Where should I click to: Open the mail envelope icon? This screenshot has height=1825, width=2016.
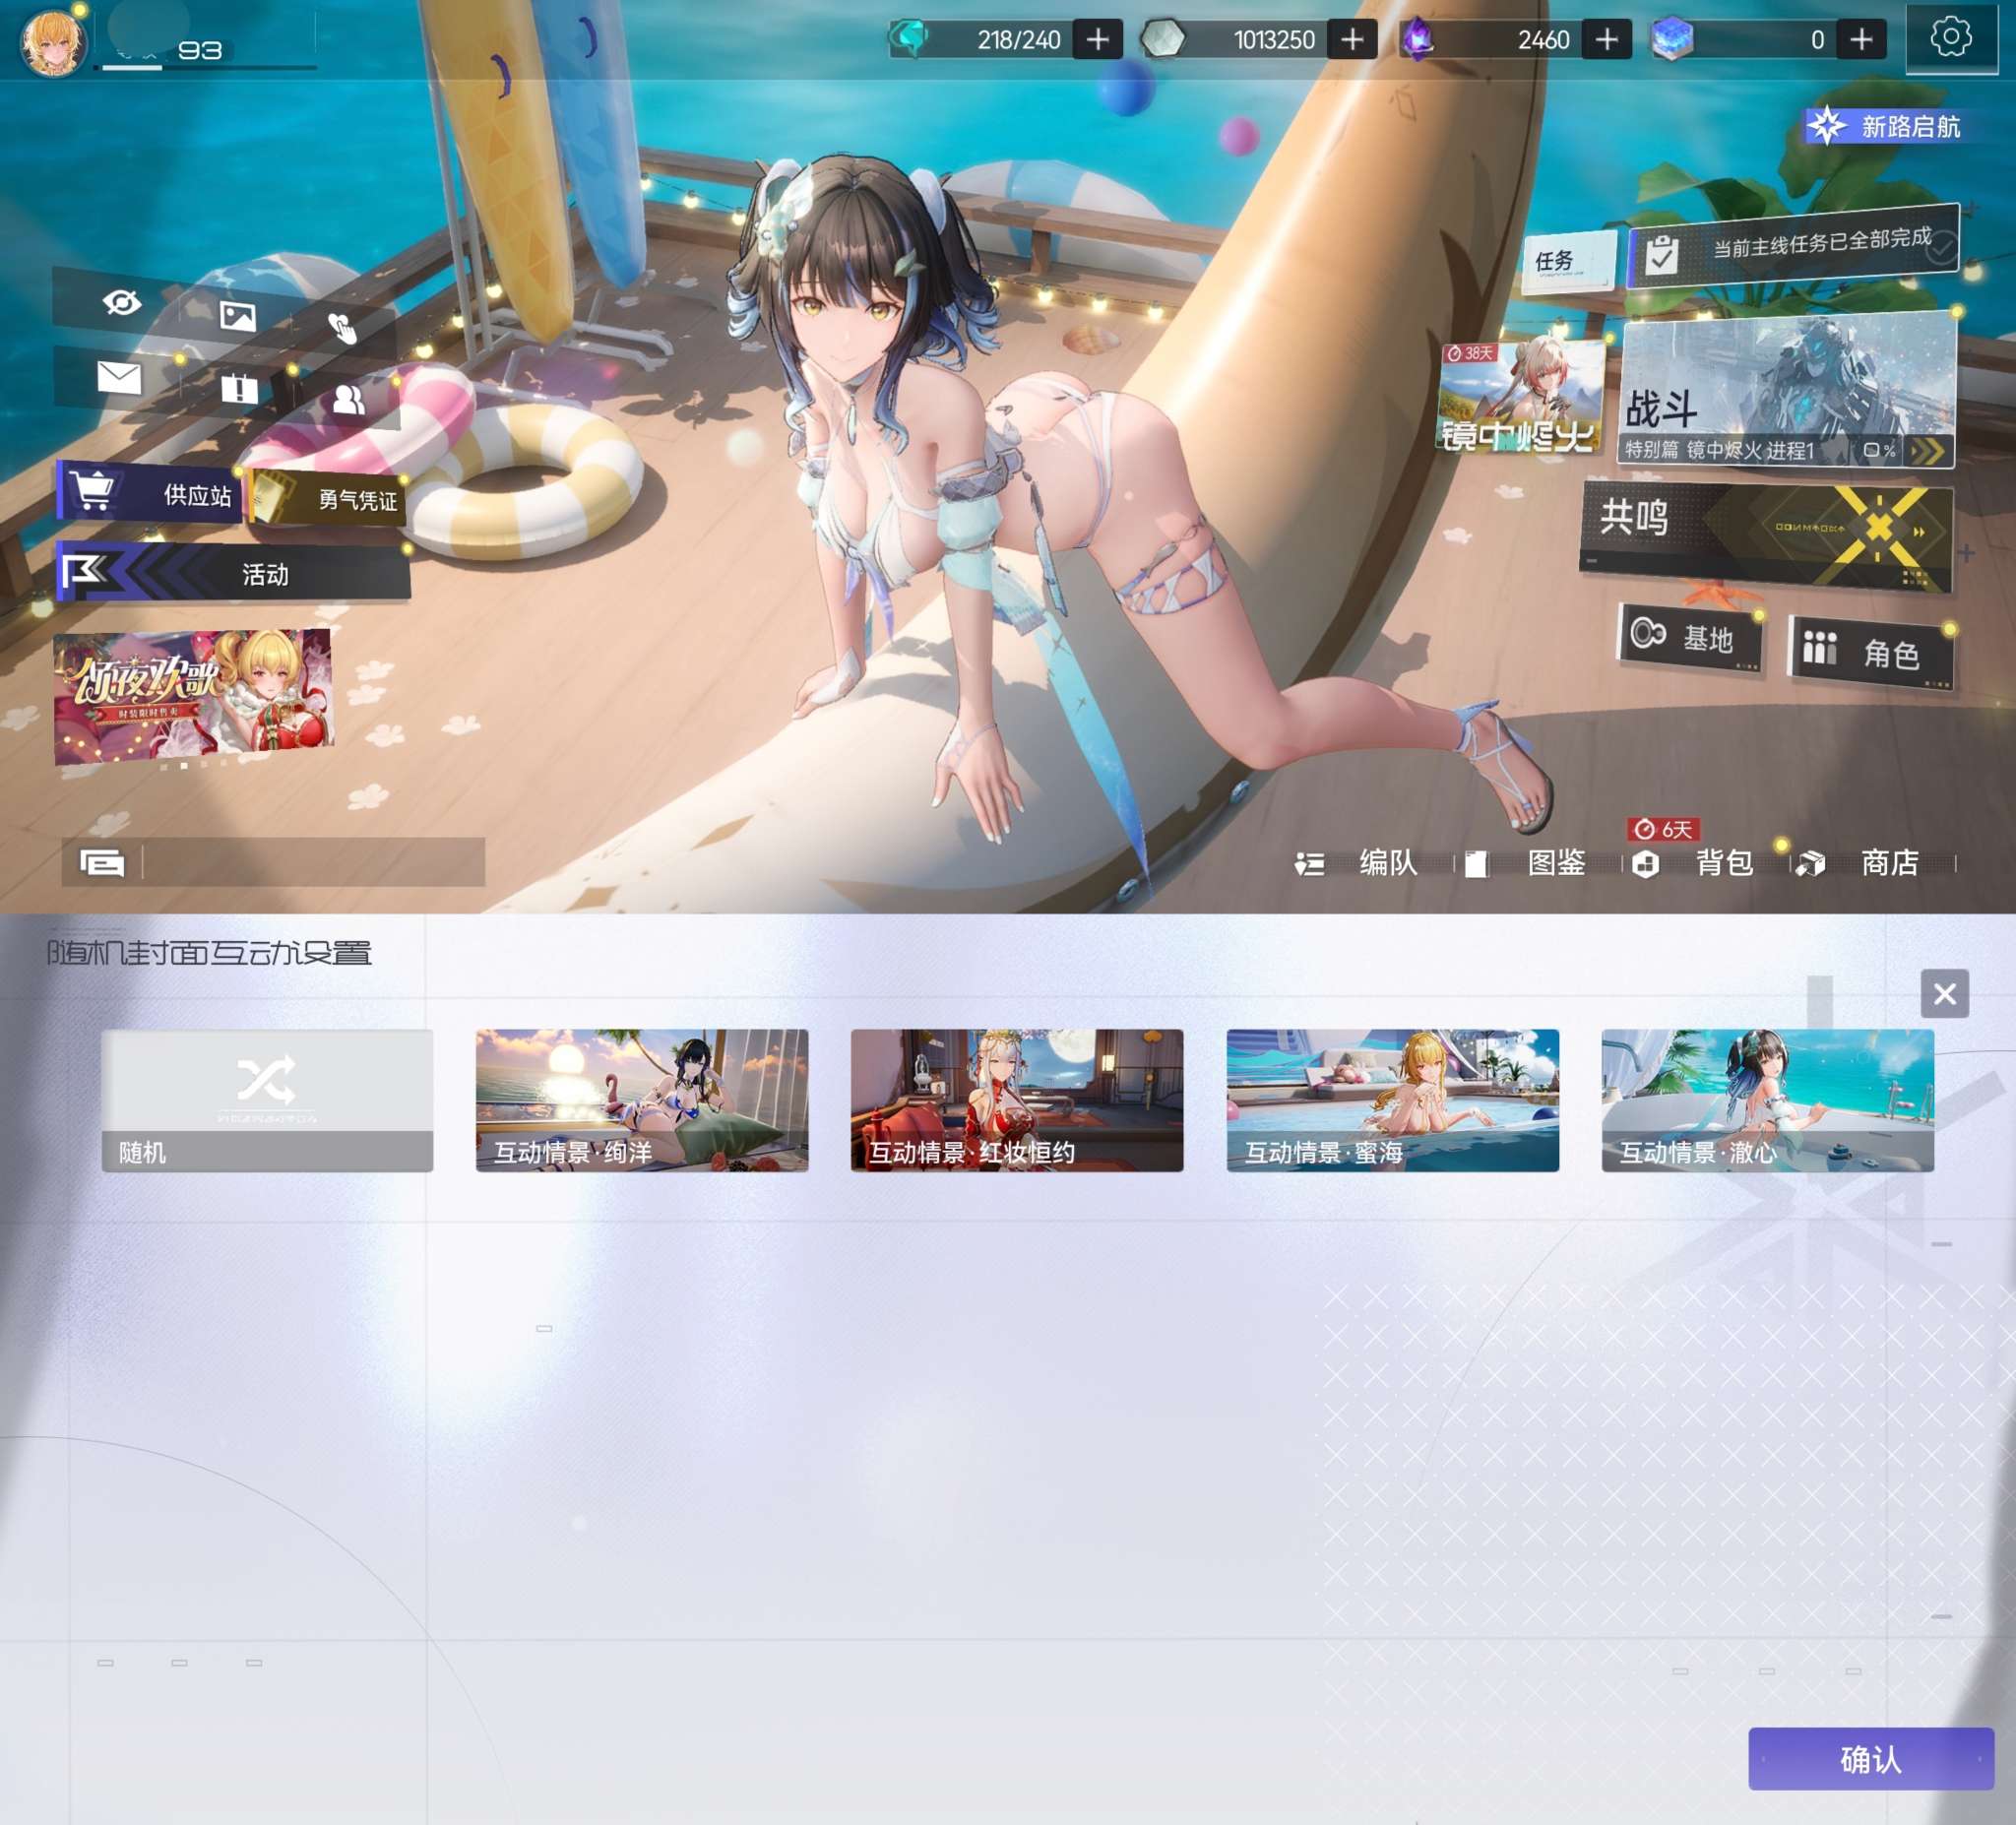tap(119, 378)
